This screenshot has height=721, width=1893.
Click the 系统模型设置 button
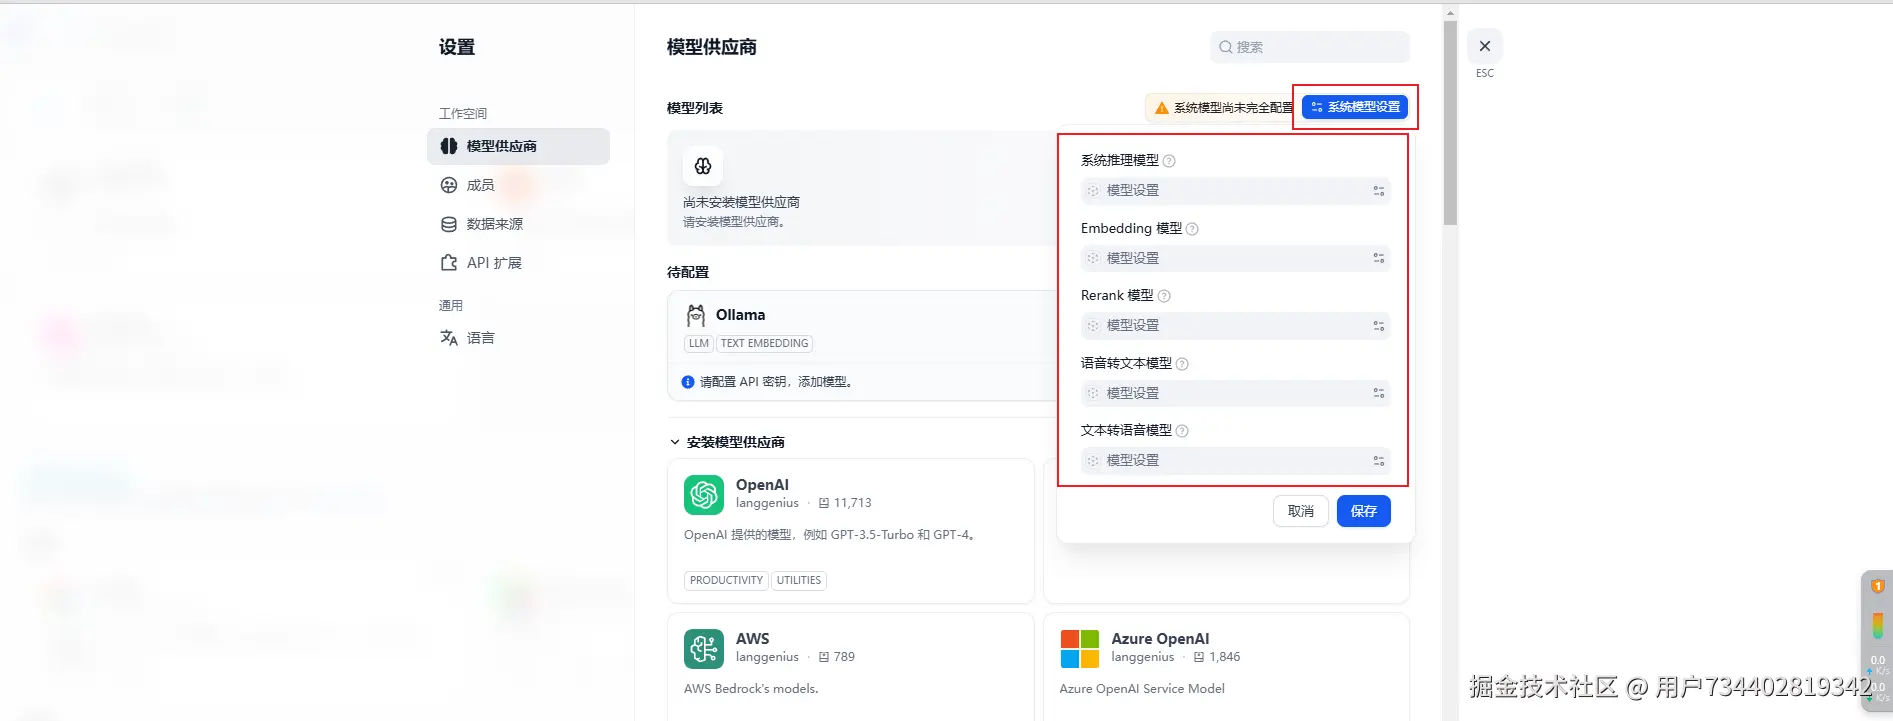[x=1354, y=107]
